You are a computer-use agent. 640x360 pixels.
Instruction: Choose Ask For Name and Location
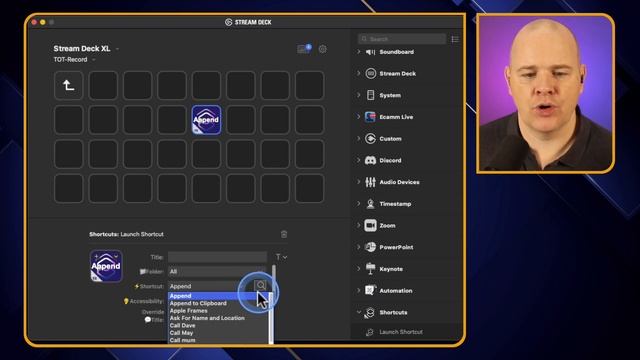click(x=218, y=318)
